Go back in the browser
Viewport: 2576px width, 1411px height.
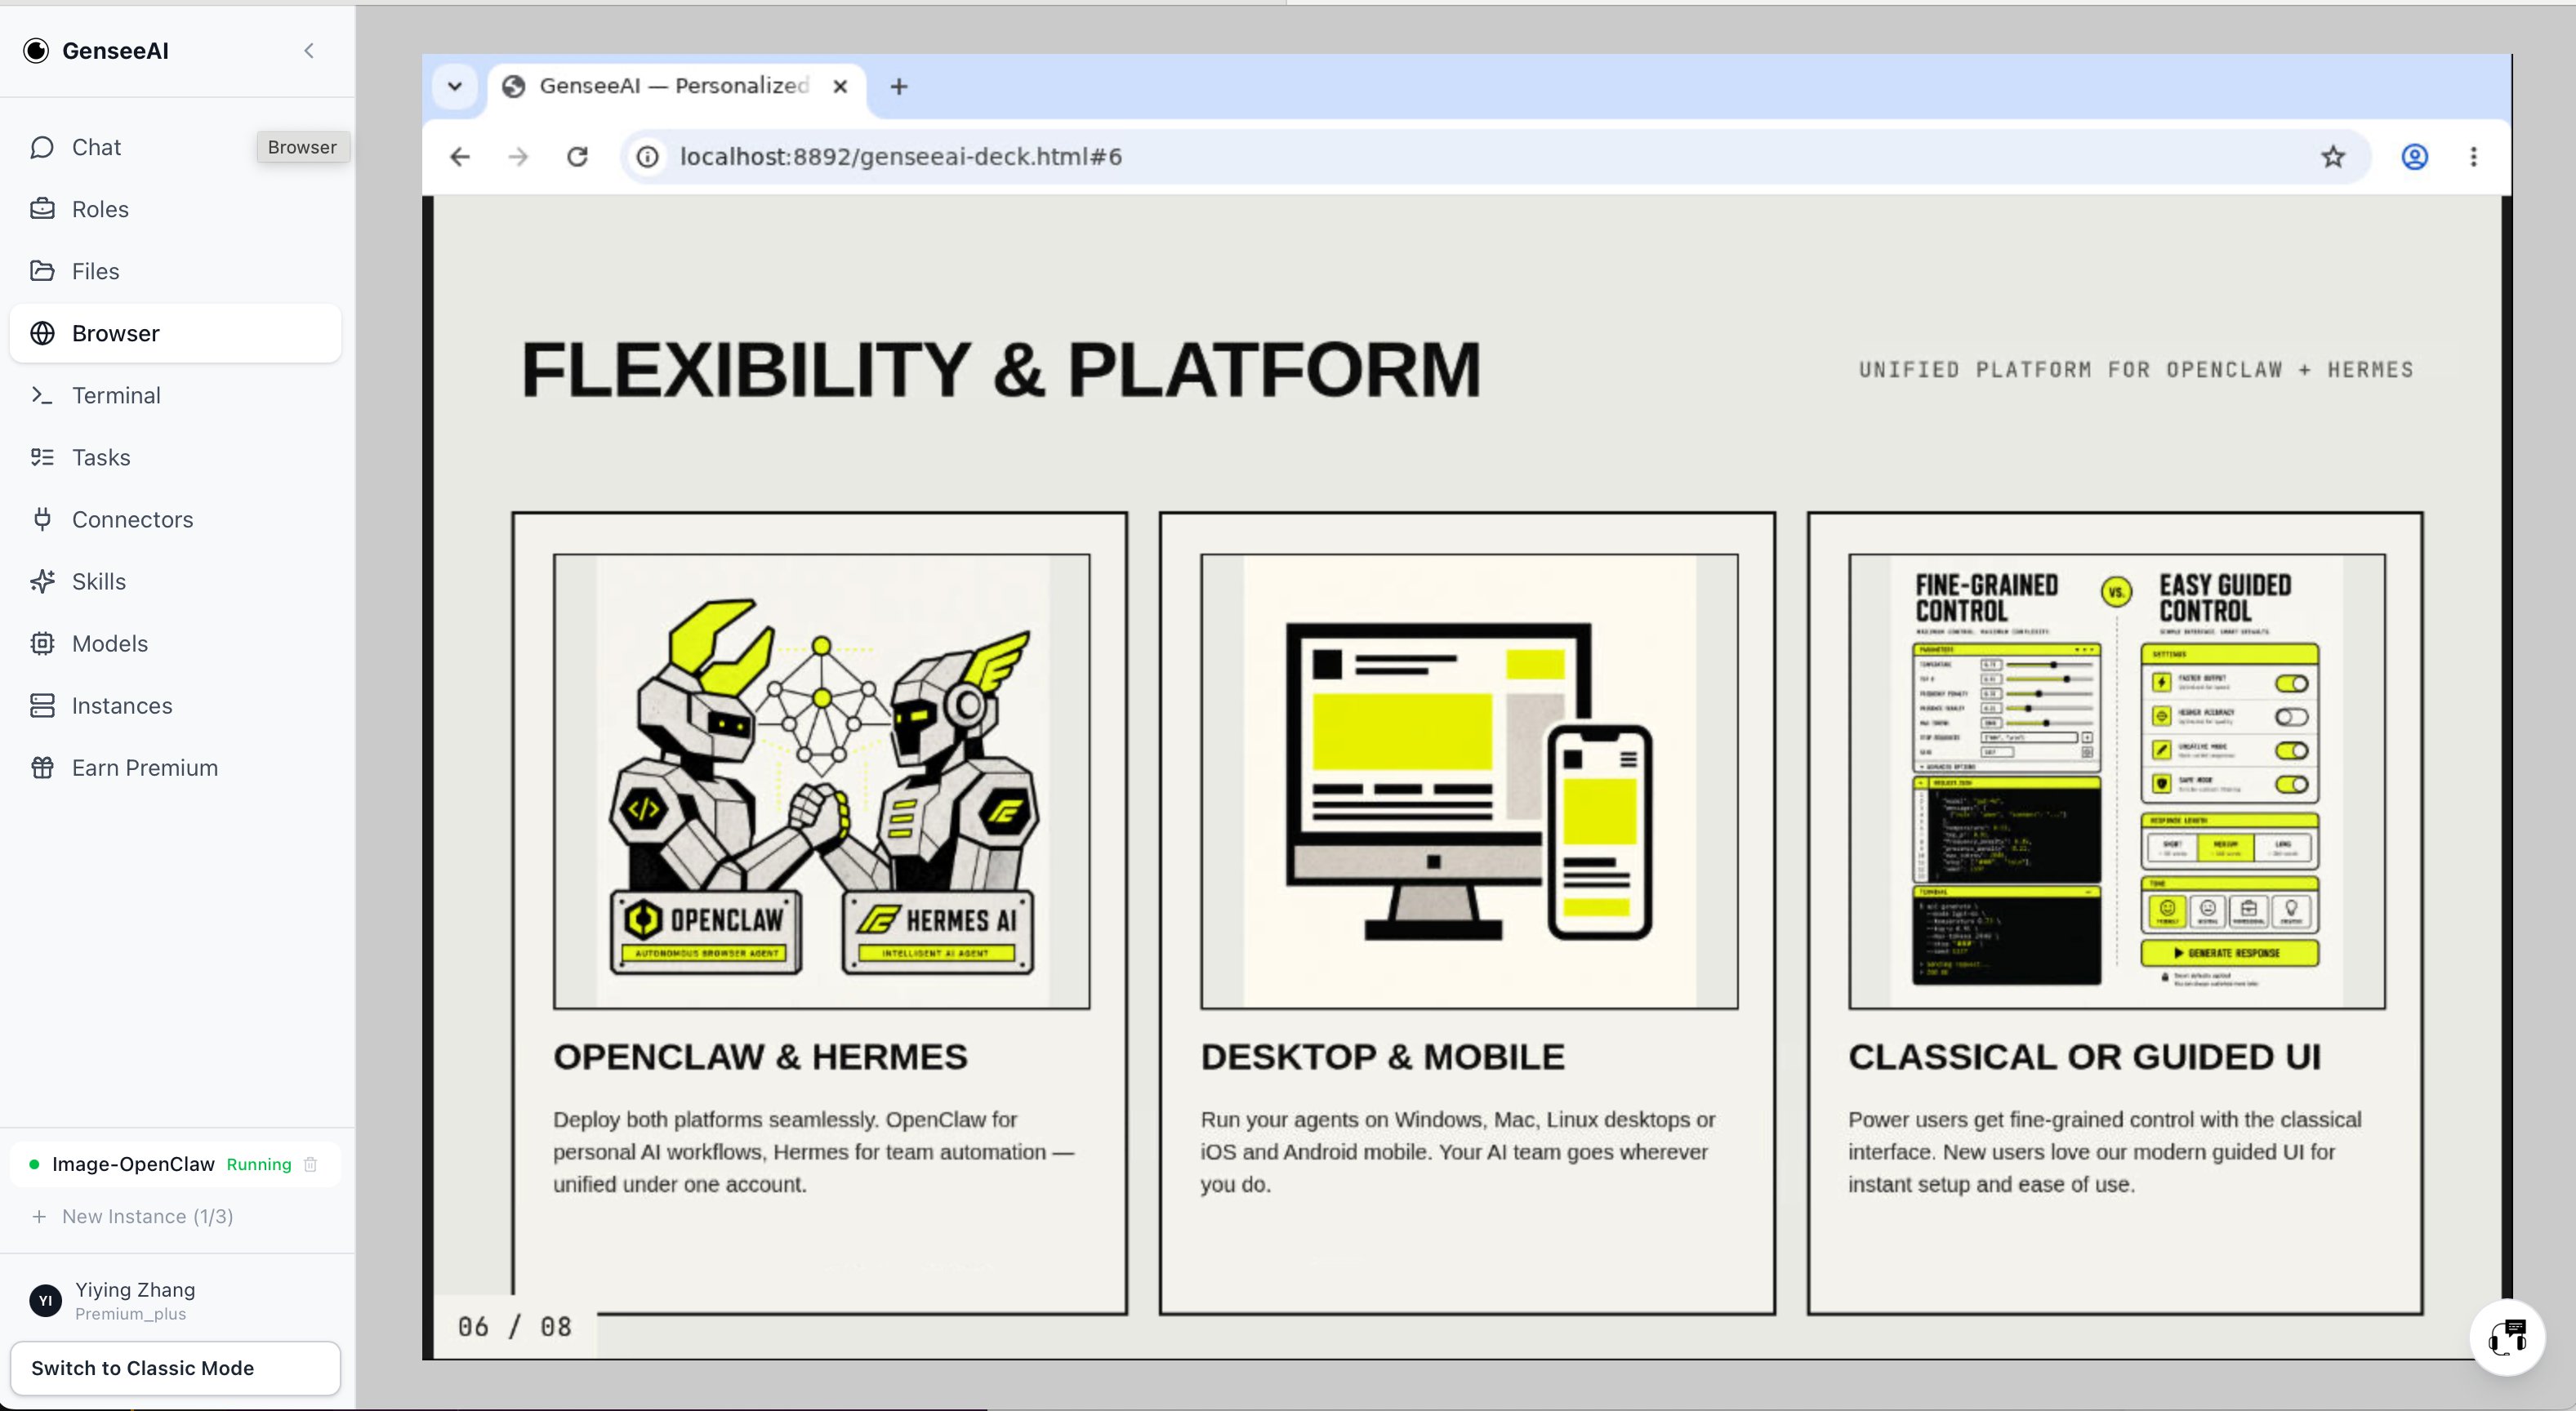point(460,157)
